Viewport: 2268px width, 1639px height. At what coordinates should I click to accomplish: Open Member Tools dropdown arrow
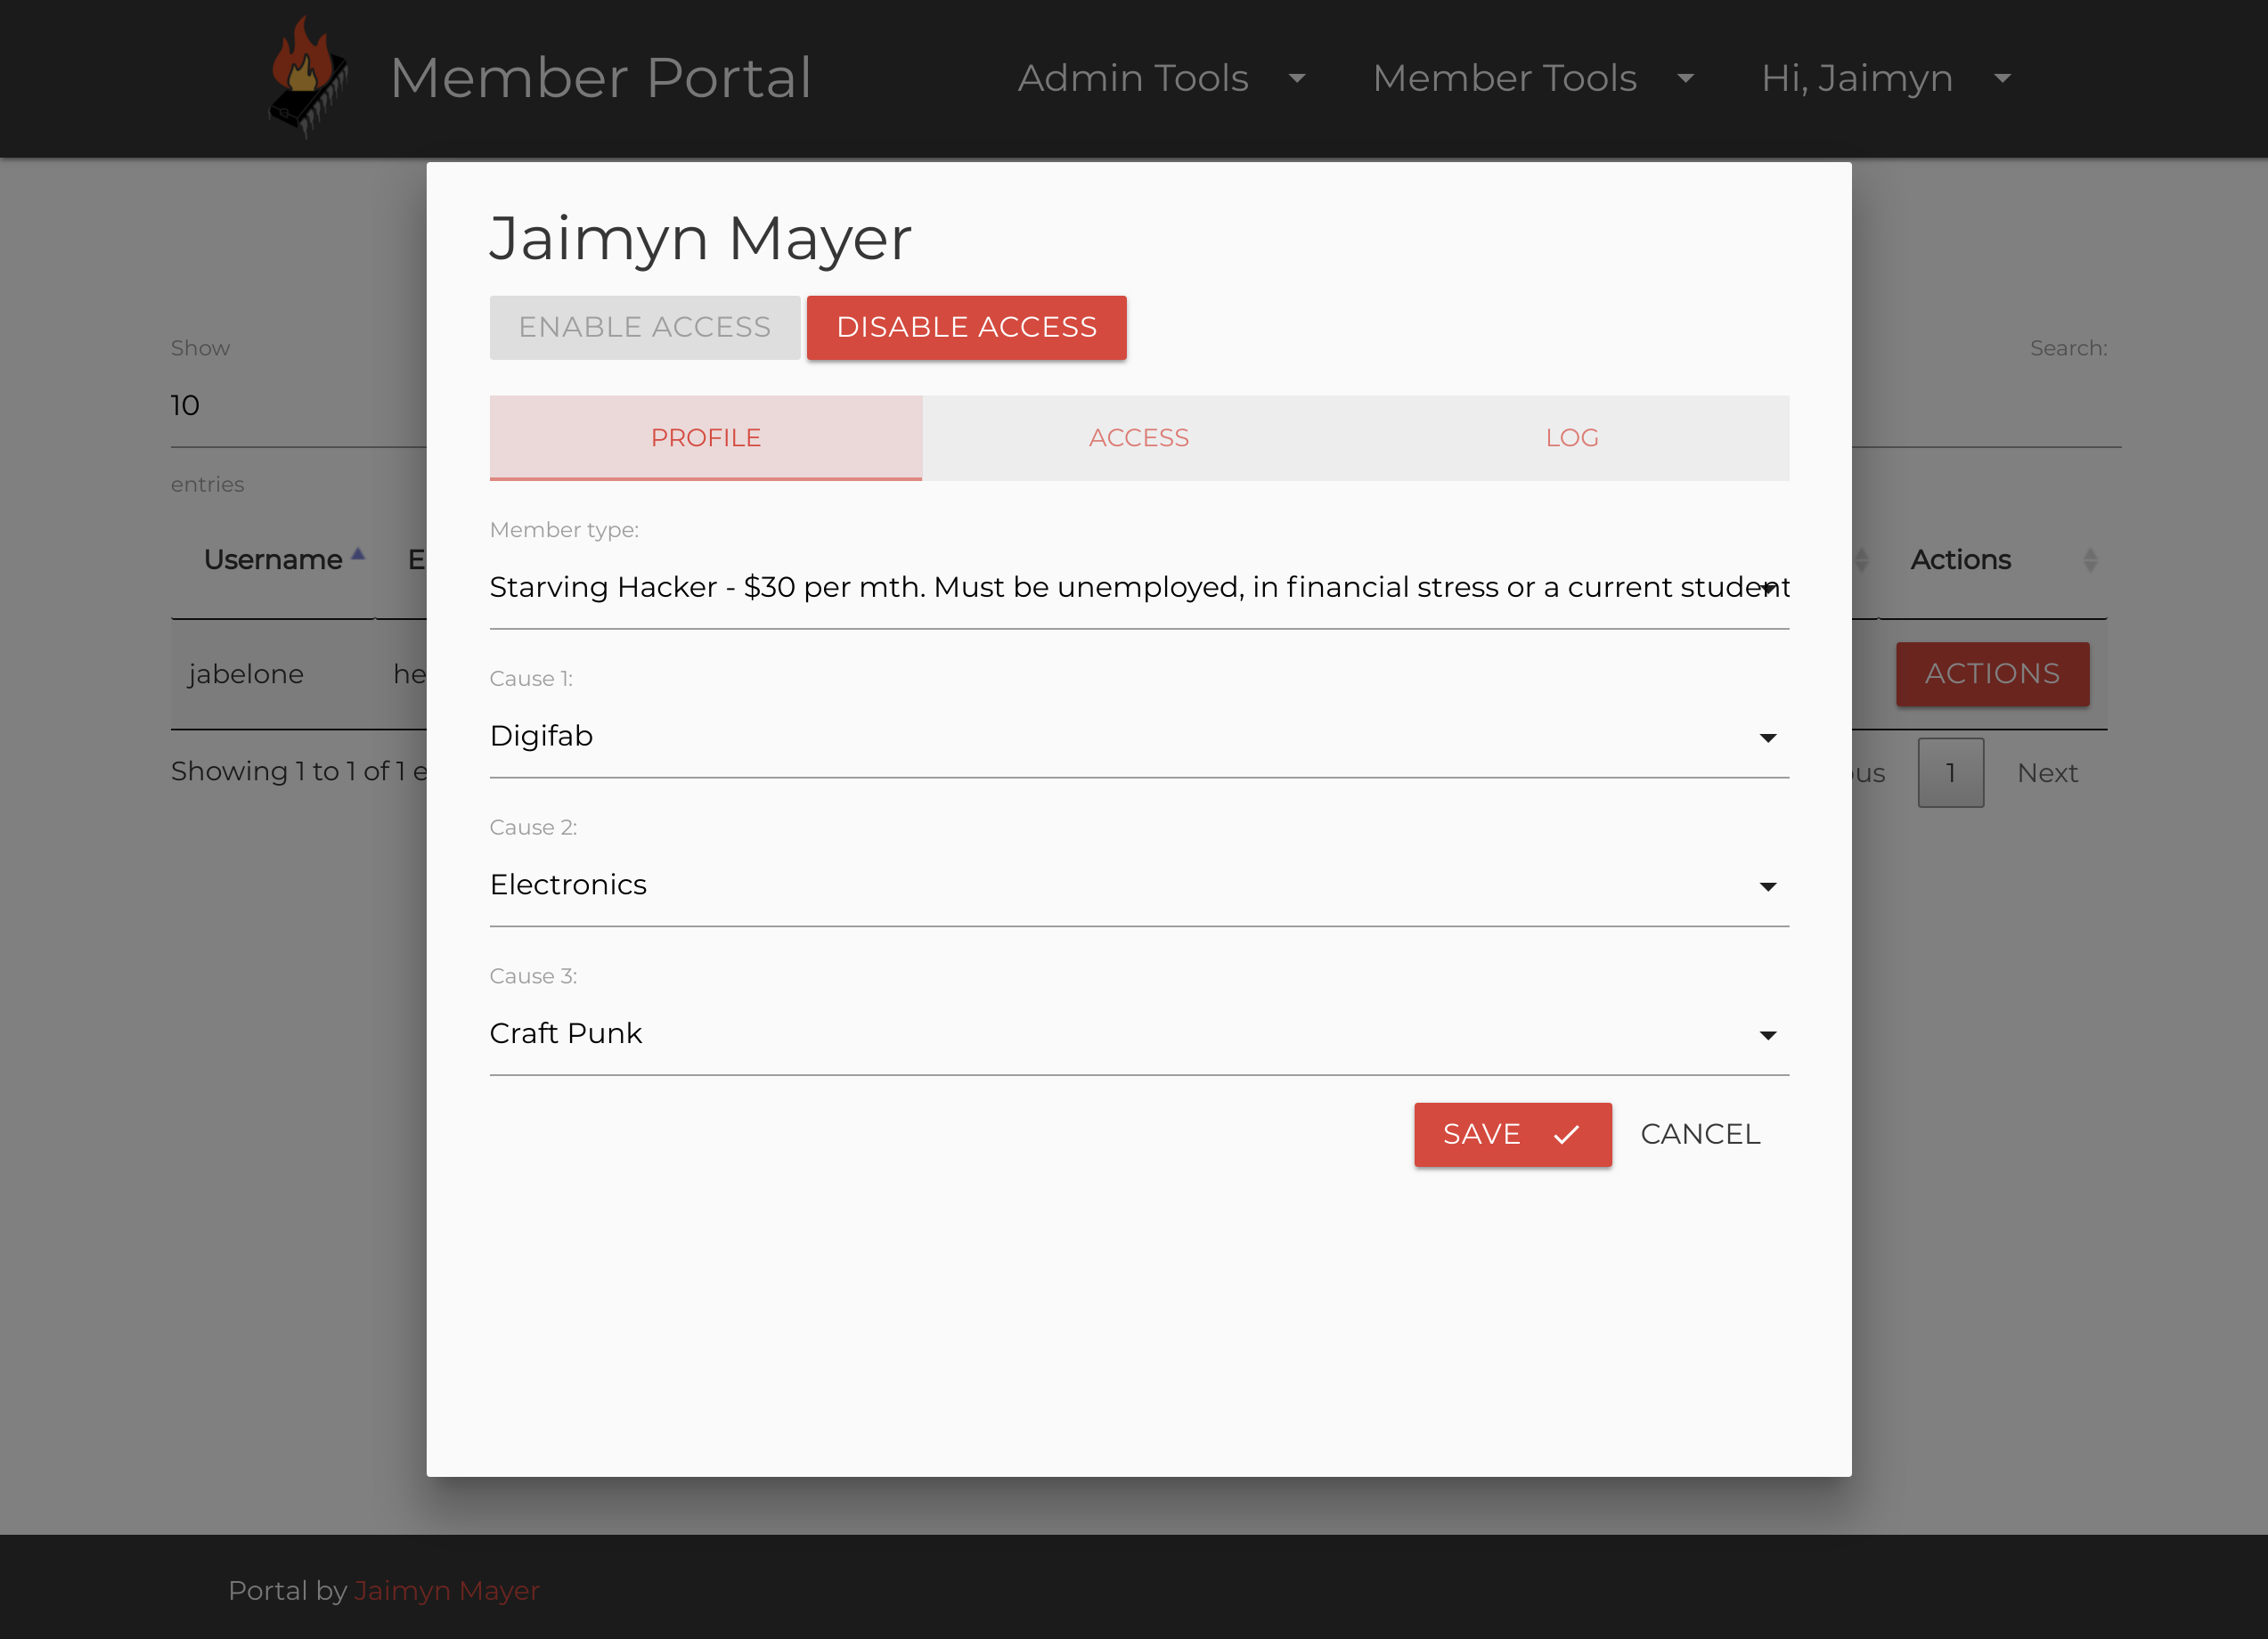point(1685,79)
